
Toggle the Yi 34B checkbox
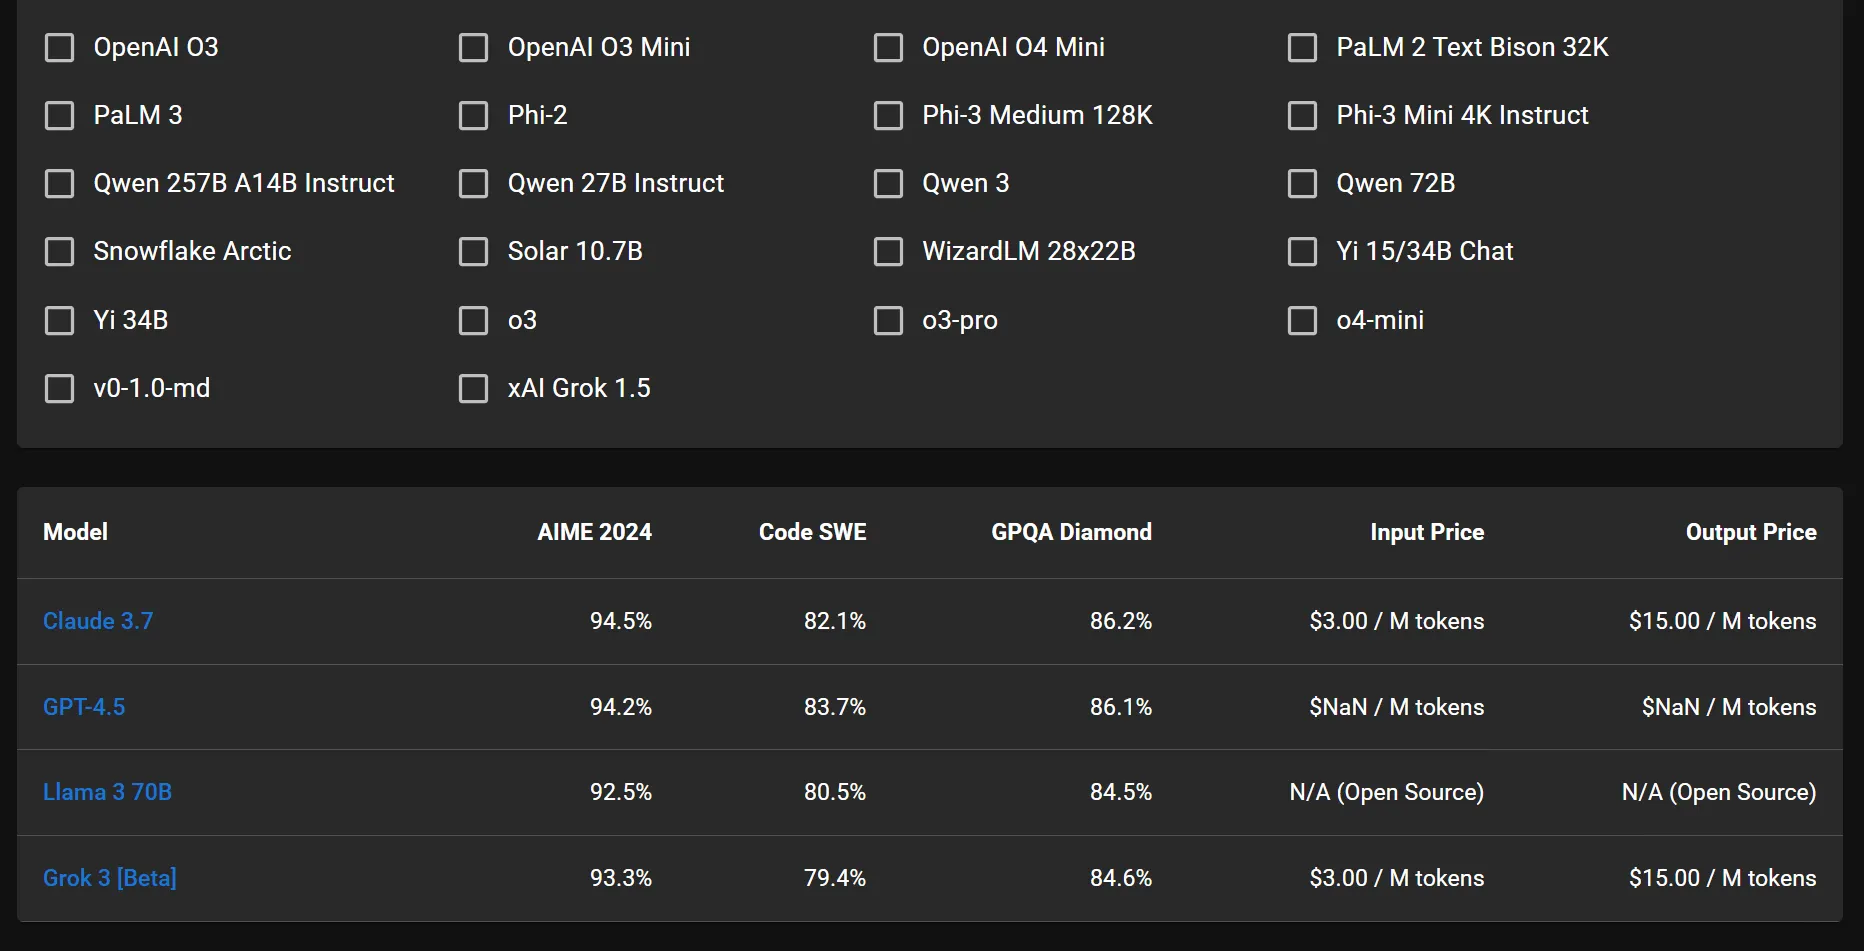click(x=60, y=321)
